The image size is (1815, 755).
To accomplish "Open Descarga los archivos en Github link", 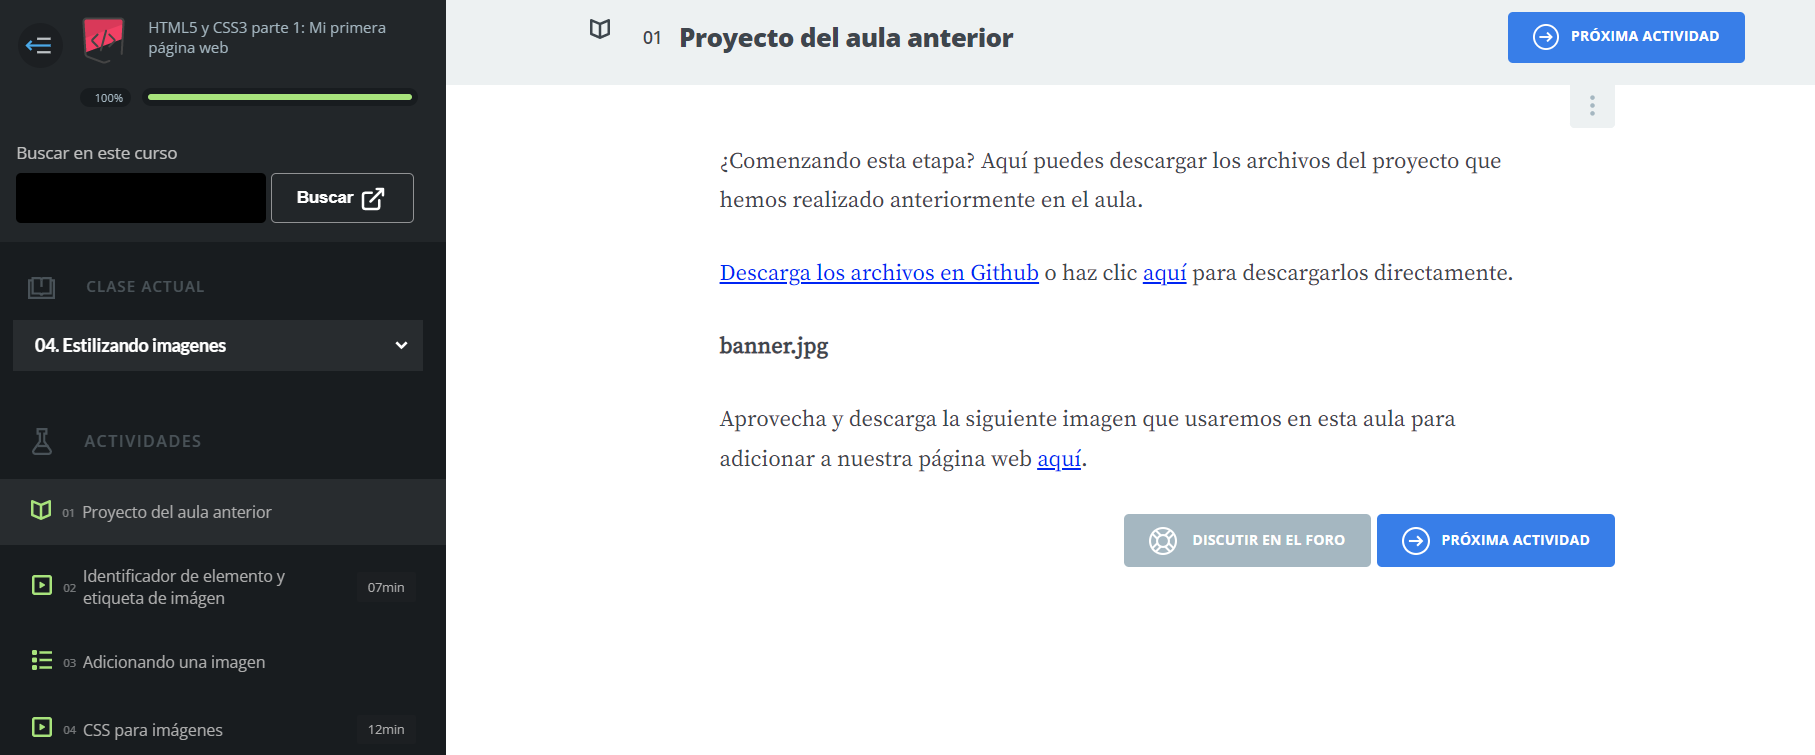I will pyautogui.click(x=879, y=272).
